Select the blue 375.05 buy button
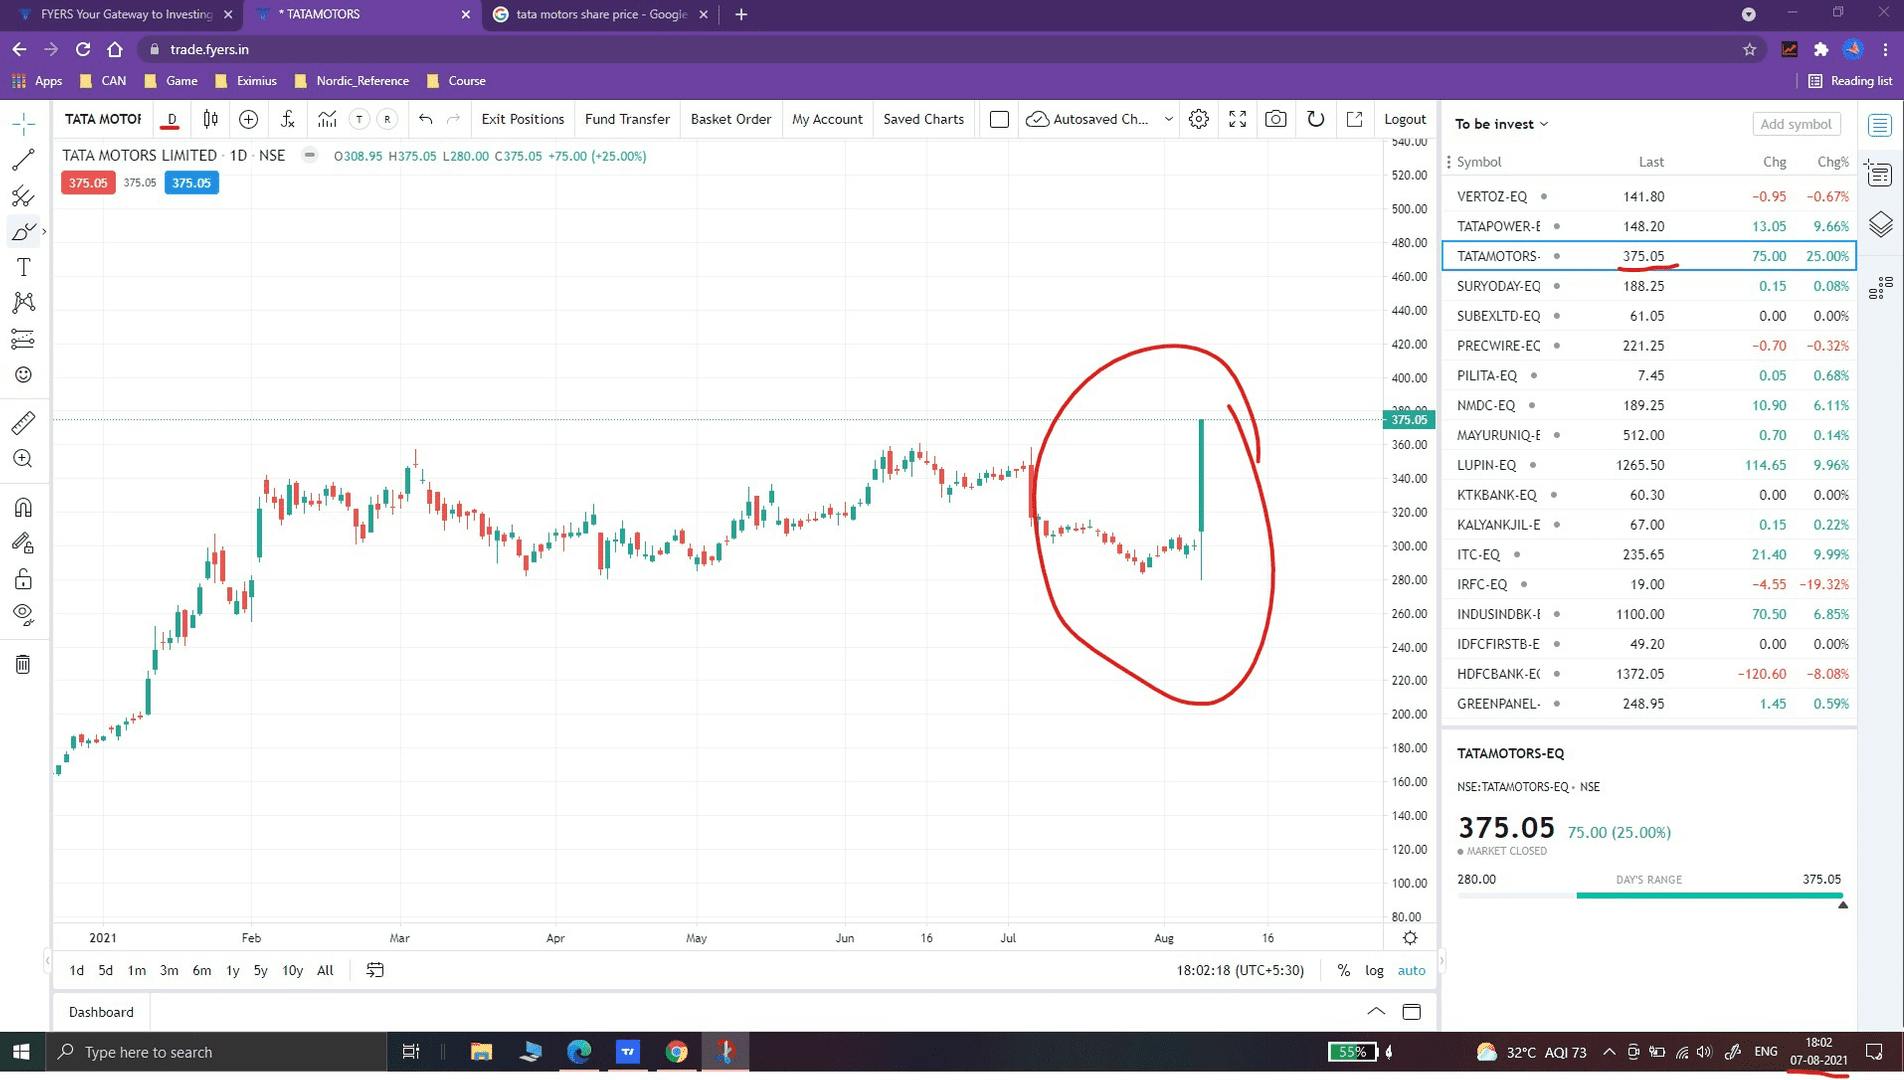The image size is (1904, 1080). coord(191,183)
